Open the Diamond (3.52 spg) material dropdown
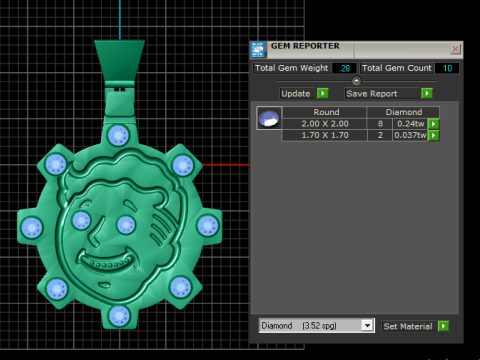Viewport: 480px width, 360px height. (x=367, y=325)
